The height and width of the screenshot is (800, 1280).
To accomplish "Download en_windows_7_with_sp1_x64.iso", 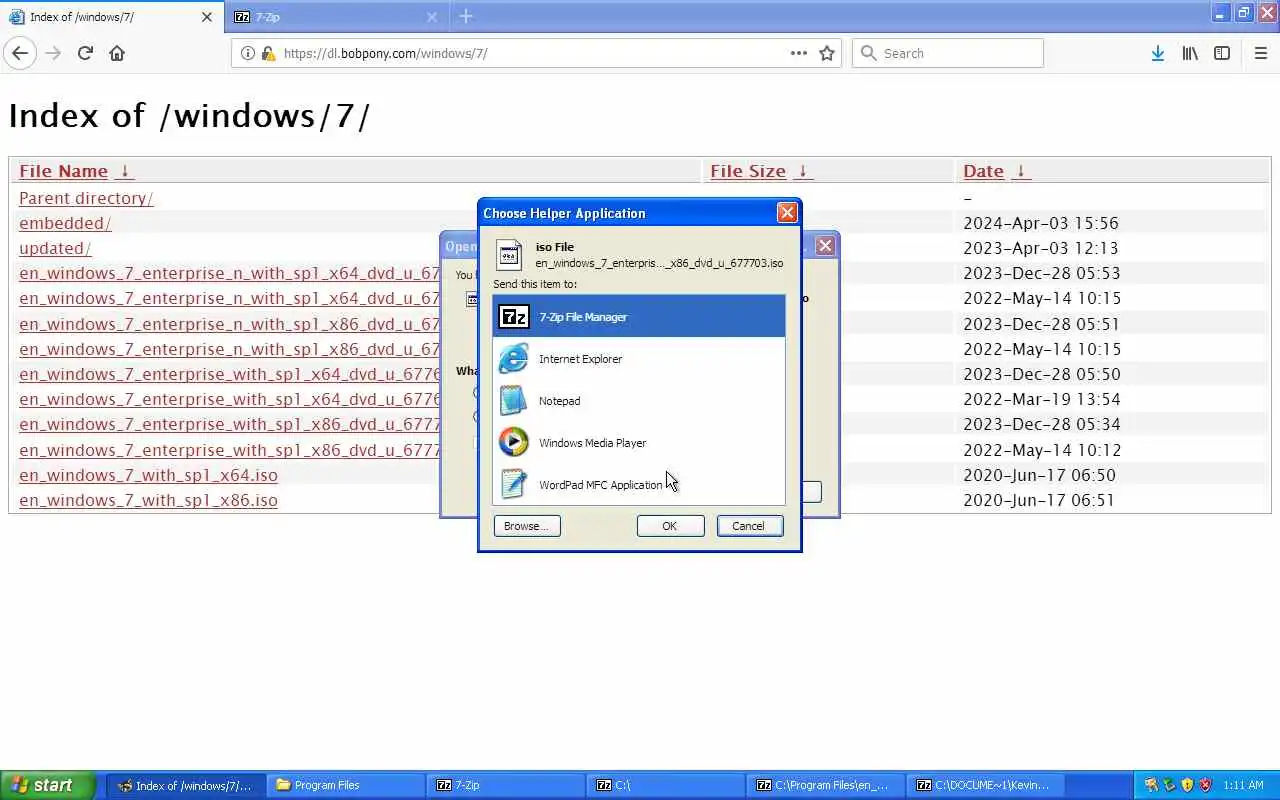I will click(x=148, y=475).
